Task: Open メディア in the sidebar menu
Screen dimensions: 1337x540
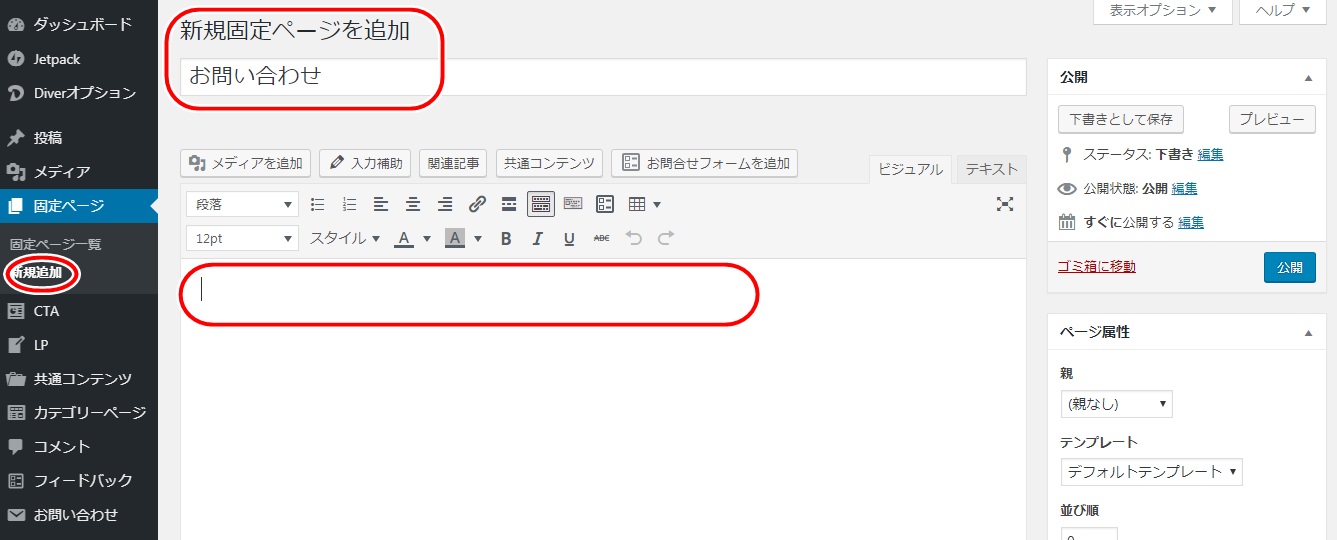Action: pos(62,172)
